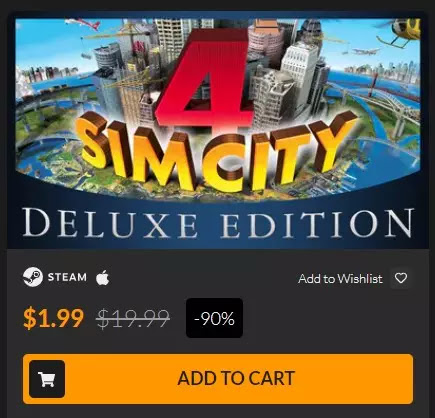The height and width of the screenshot is (418, 435).
Task: Click the STEAM text label
Action: coord(67,277)
